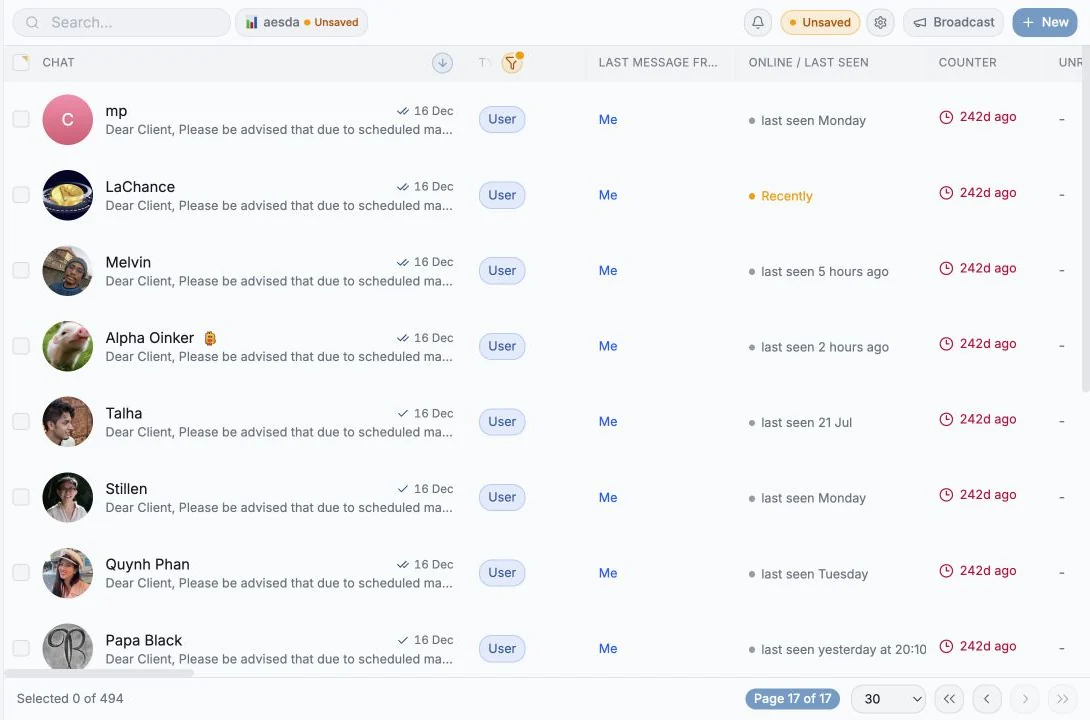
Task: Open Papa Black profile avatar
Action: click(67, 648)
